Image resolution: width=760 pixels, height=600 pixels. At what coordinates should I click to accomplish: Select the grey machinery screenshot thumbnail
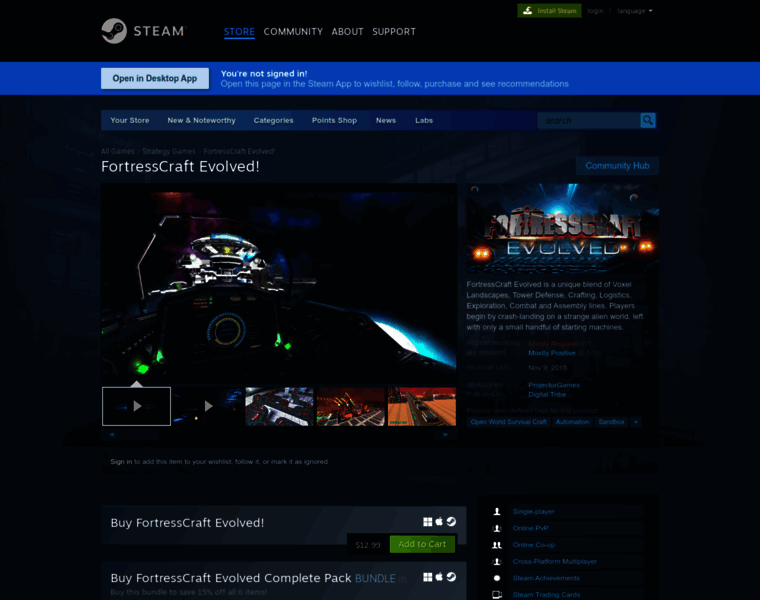click(x=279, y=406)
